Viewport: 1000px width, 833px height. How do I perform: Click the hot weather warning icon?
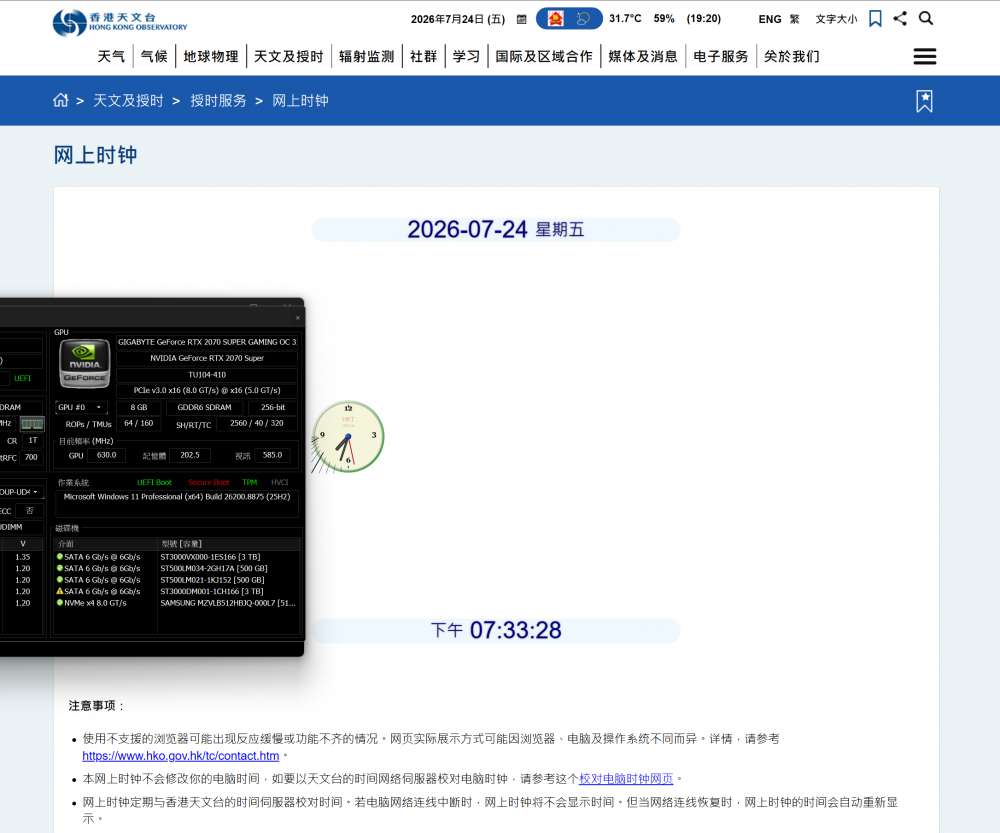point(555,19)
